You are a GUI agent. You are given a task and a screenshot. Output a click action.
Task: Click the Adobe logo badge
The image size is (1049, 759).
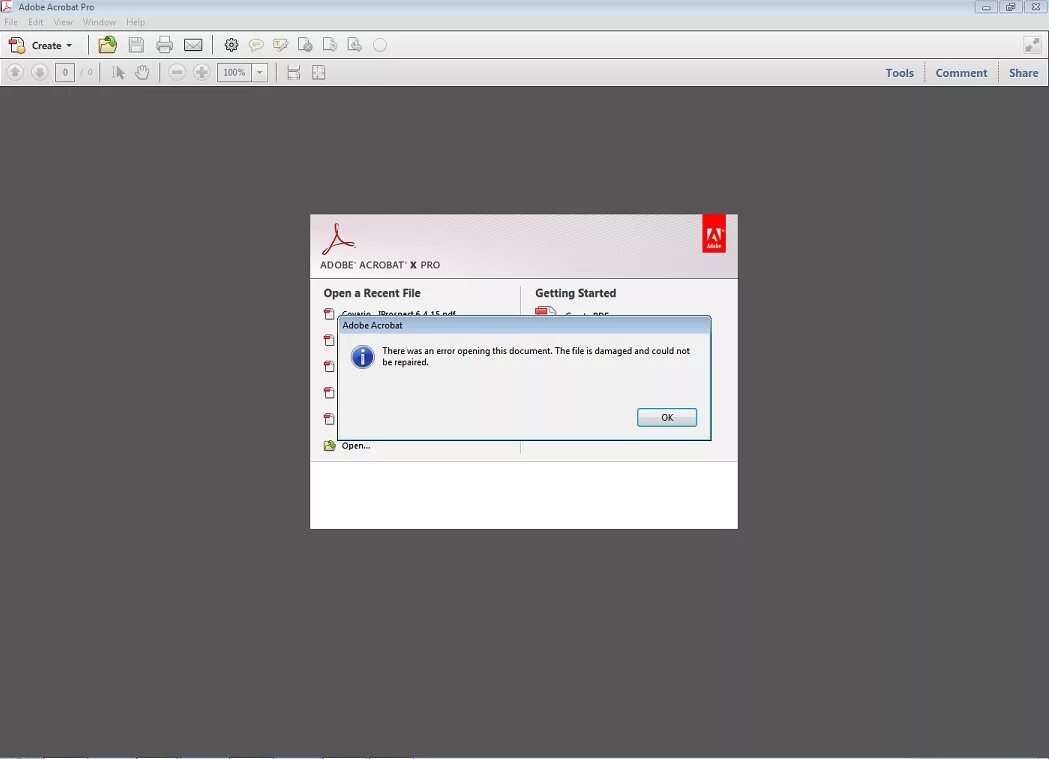[x=714, y=233]
